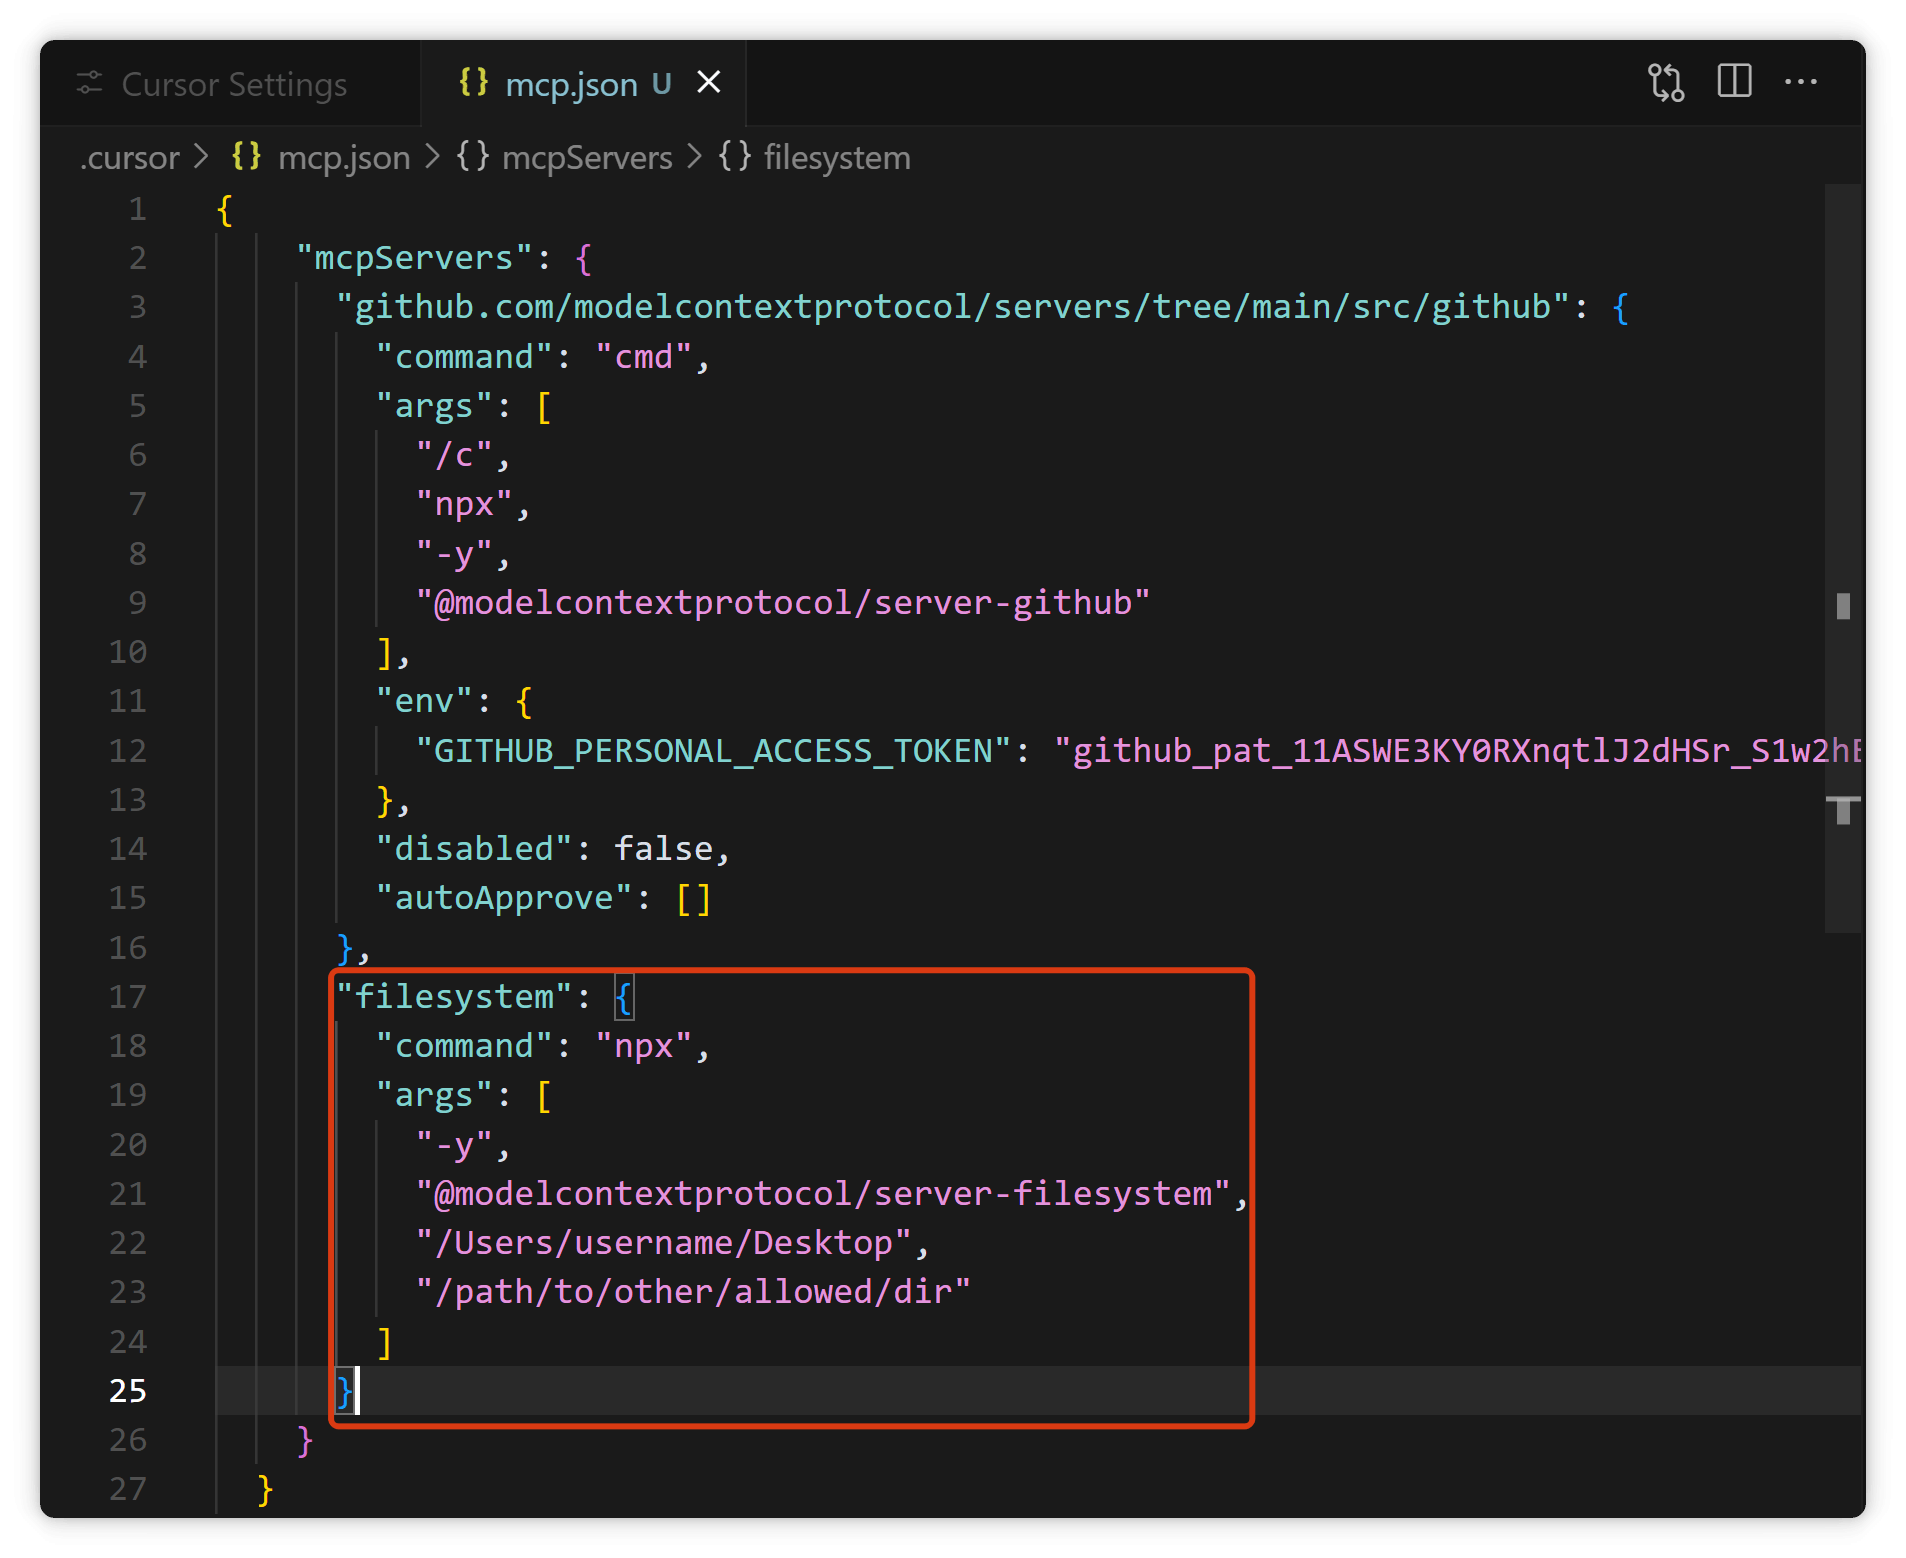
Task: Click the Cursor Settings sliders icon
Action: coord(90,83)
